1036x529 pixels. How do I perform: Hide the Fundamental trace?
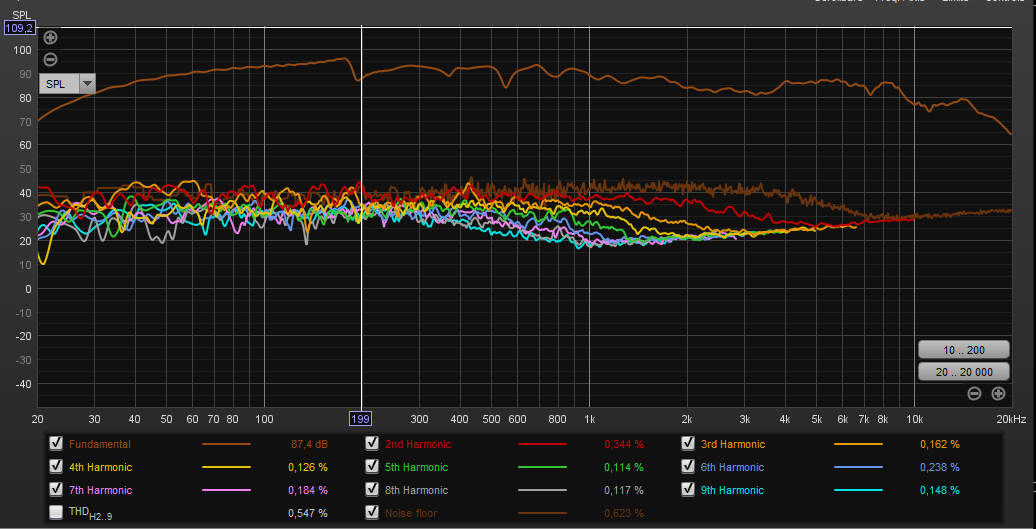[56, 443]
